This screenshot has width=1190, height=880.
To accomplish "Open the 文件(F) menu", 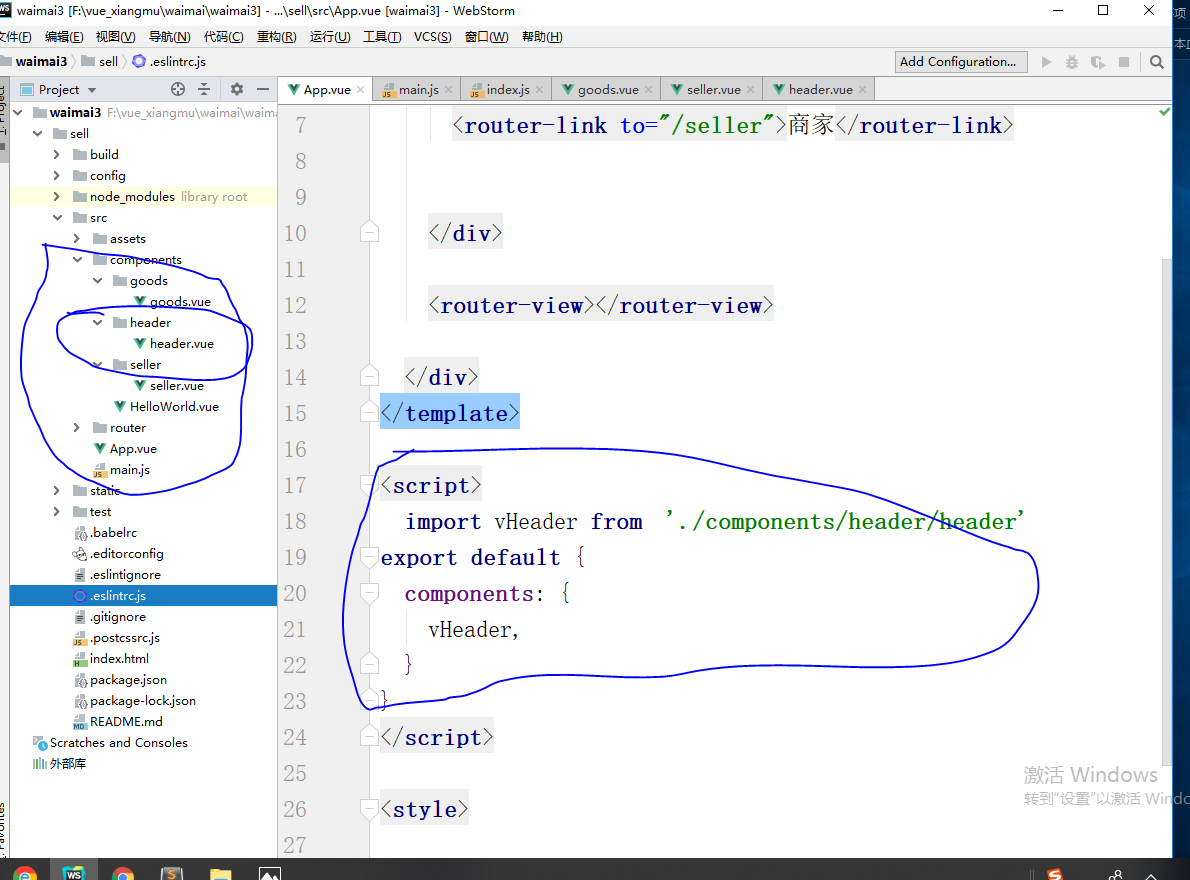I will point(15,36).
